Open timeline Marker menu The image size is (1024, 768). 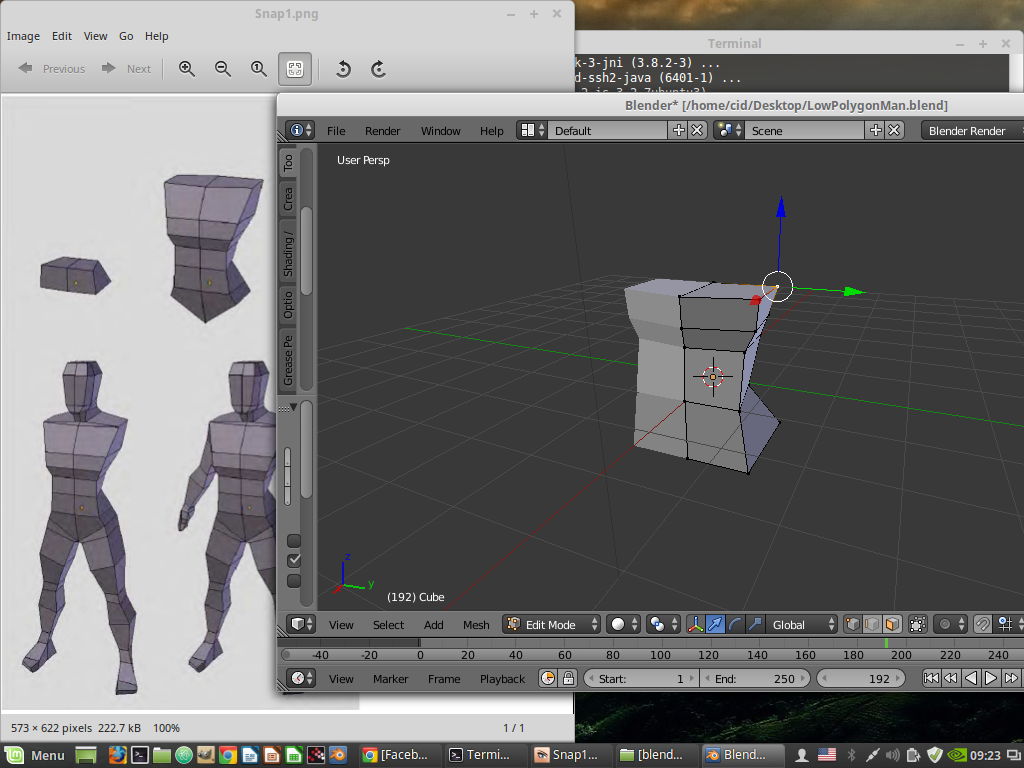click(390, 679)
